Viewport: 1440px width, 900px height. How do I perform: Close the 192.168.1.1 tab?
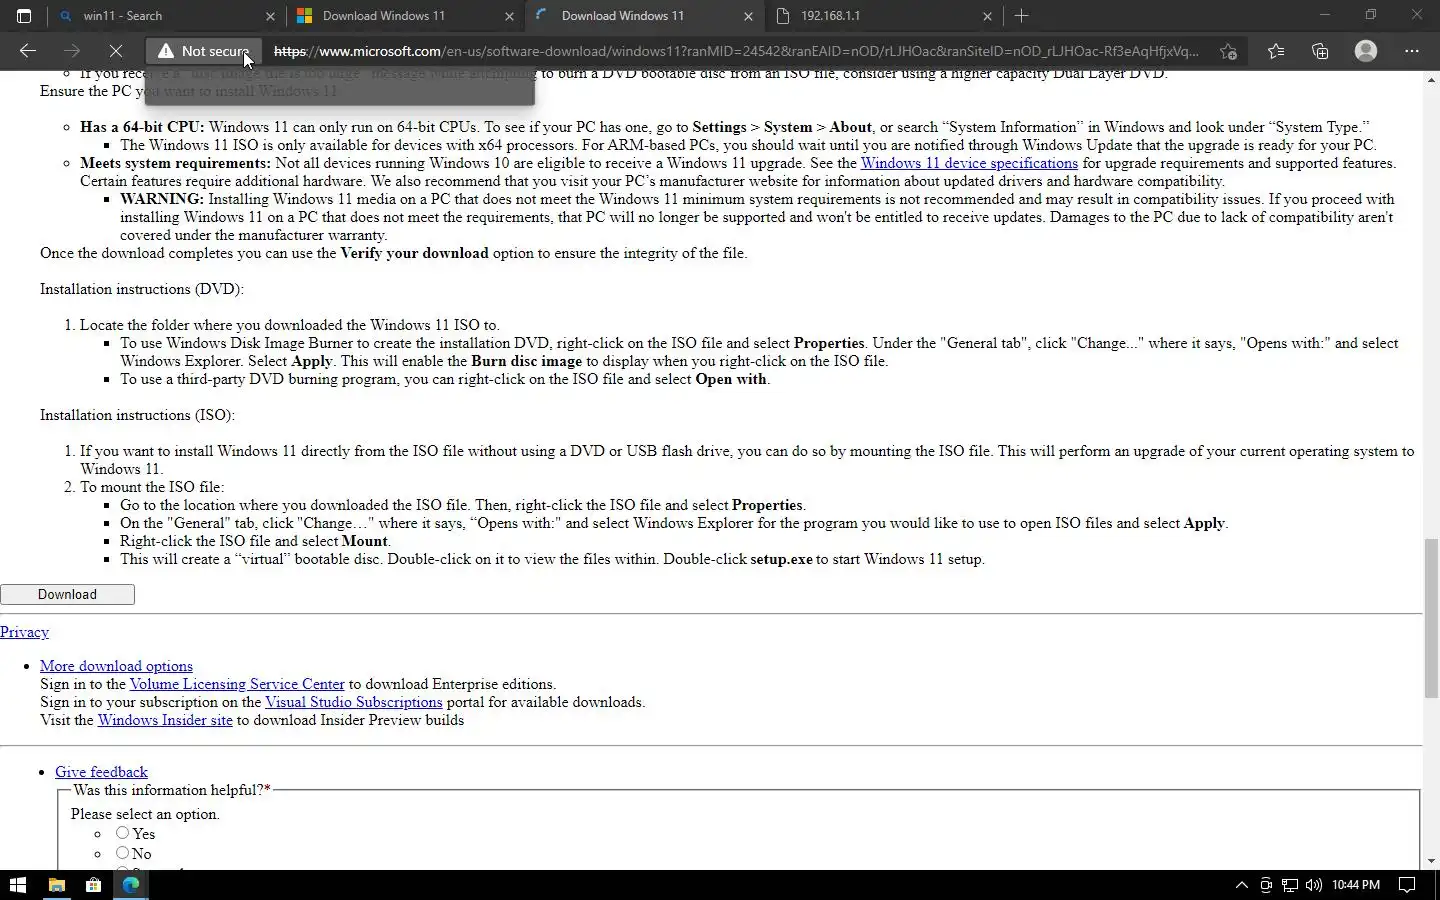(x=987, y=16)
